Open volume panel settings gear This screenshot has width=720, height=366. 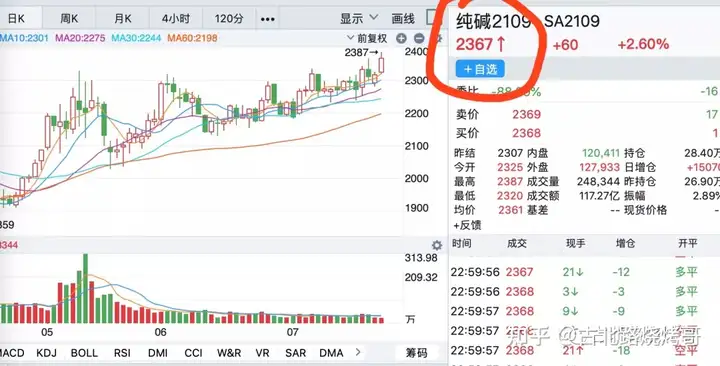coord(437,245)
